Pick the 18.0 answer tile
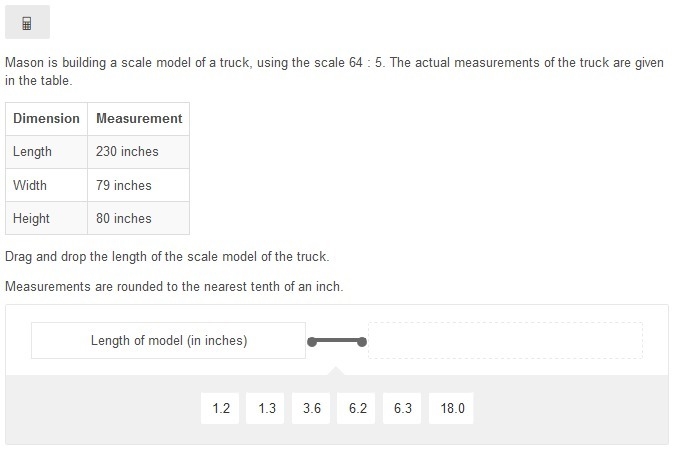675x449 pixels. pos(451,408)
